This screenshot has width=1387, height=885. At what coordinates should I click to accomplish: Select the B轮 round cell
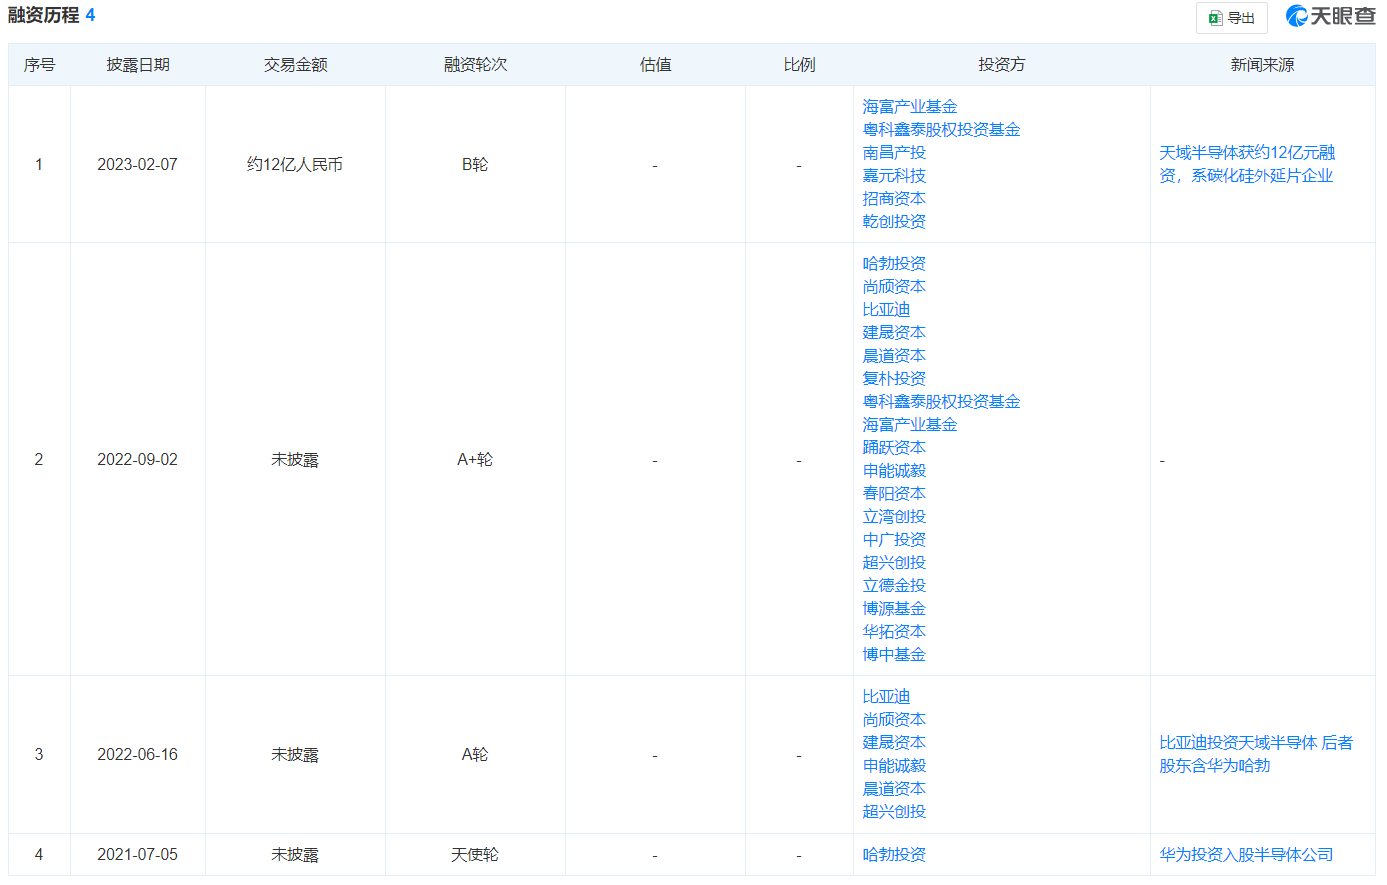point(475,165)
